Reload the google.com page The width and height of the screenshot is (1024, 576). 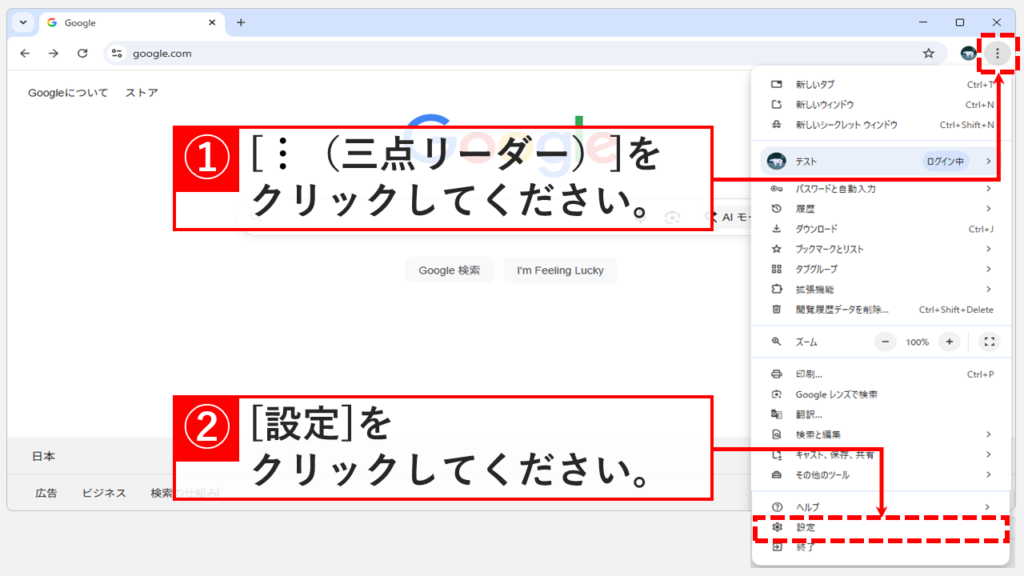(x=82, y=53)
